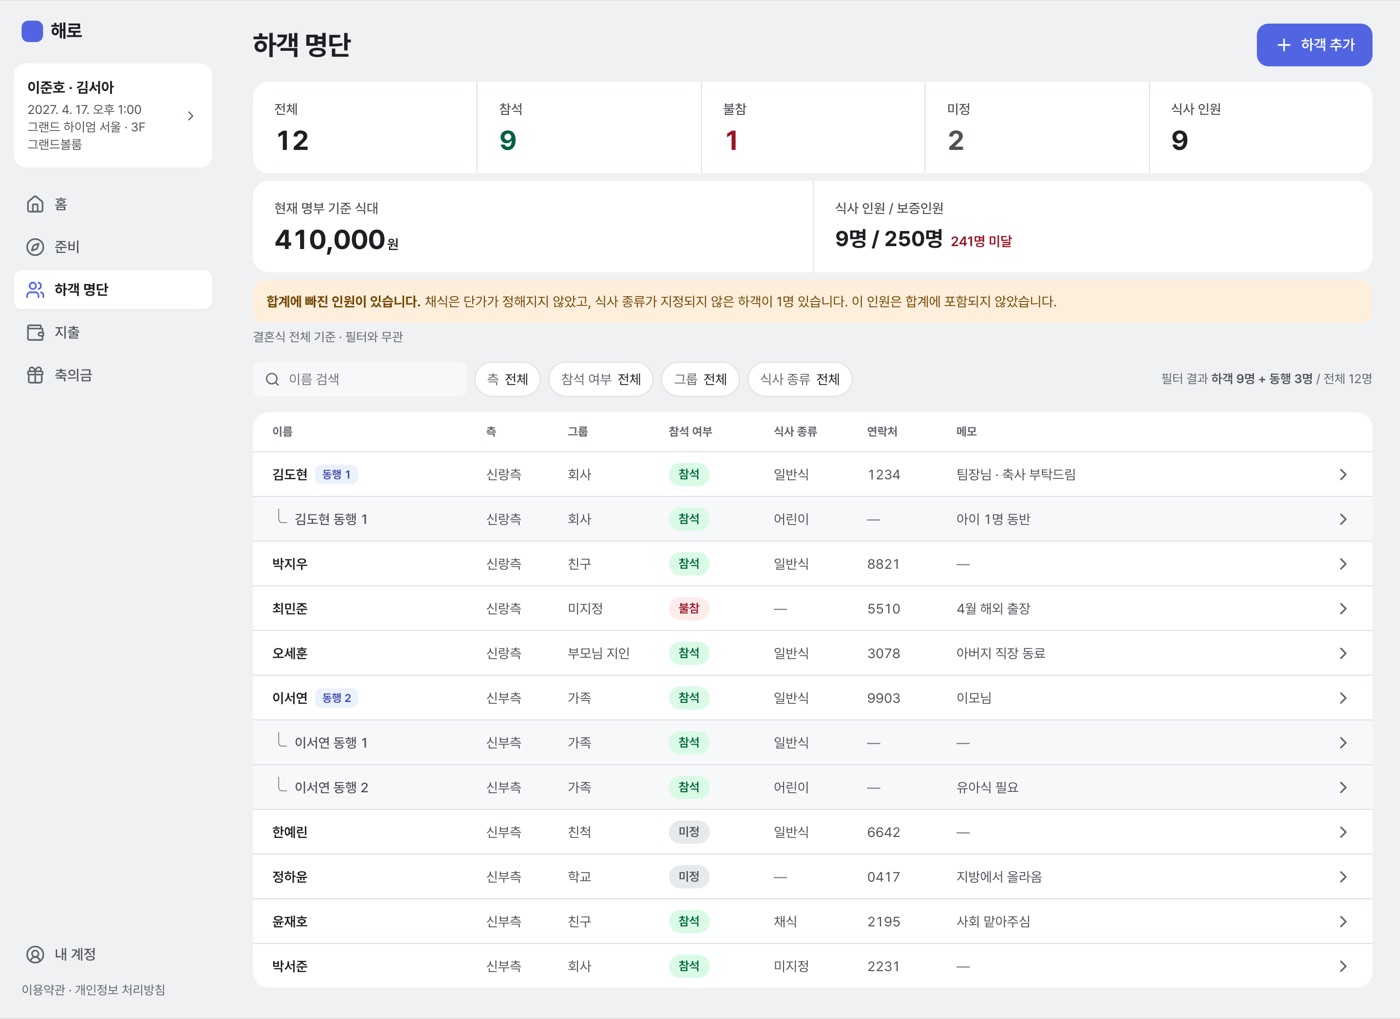1400x1019 pixels.
Task: Open the 이용약관 link
Action: [44, 990]
